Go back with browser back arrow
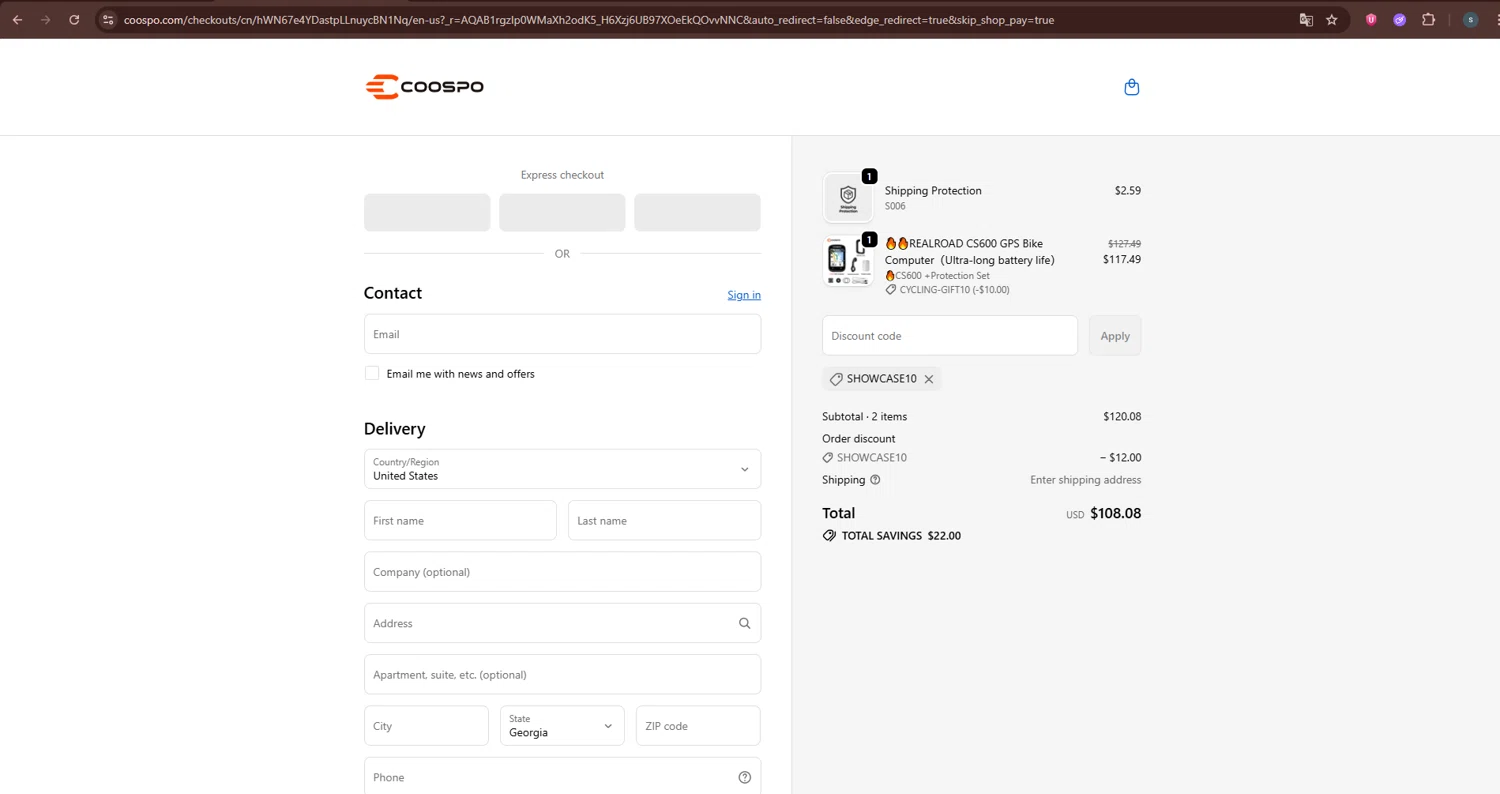The width and height of the screenshot is (1500, 794). click(17, 19)
